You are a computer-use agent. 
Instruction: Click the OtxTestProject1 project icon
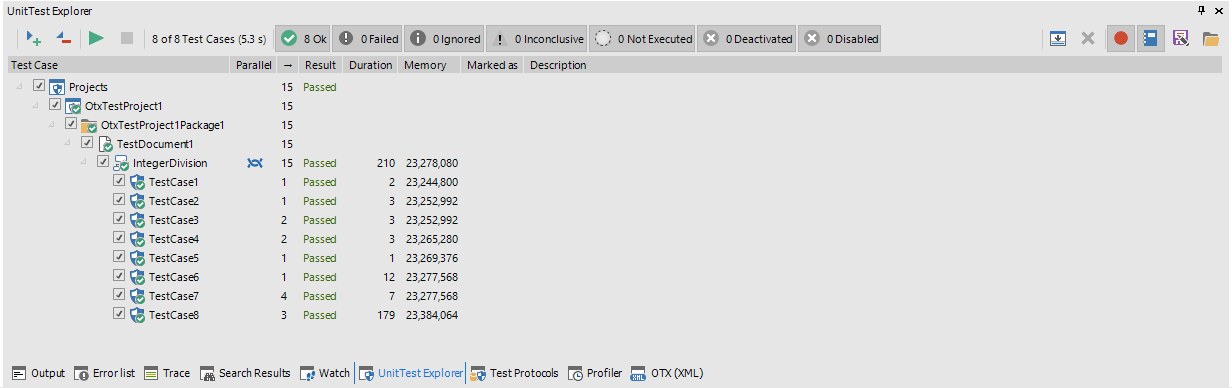tap(73, 106)
